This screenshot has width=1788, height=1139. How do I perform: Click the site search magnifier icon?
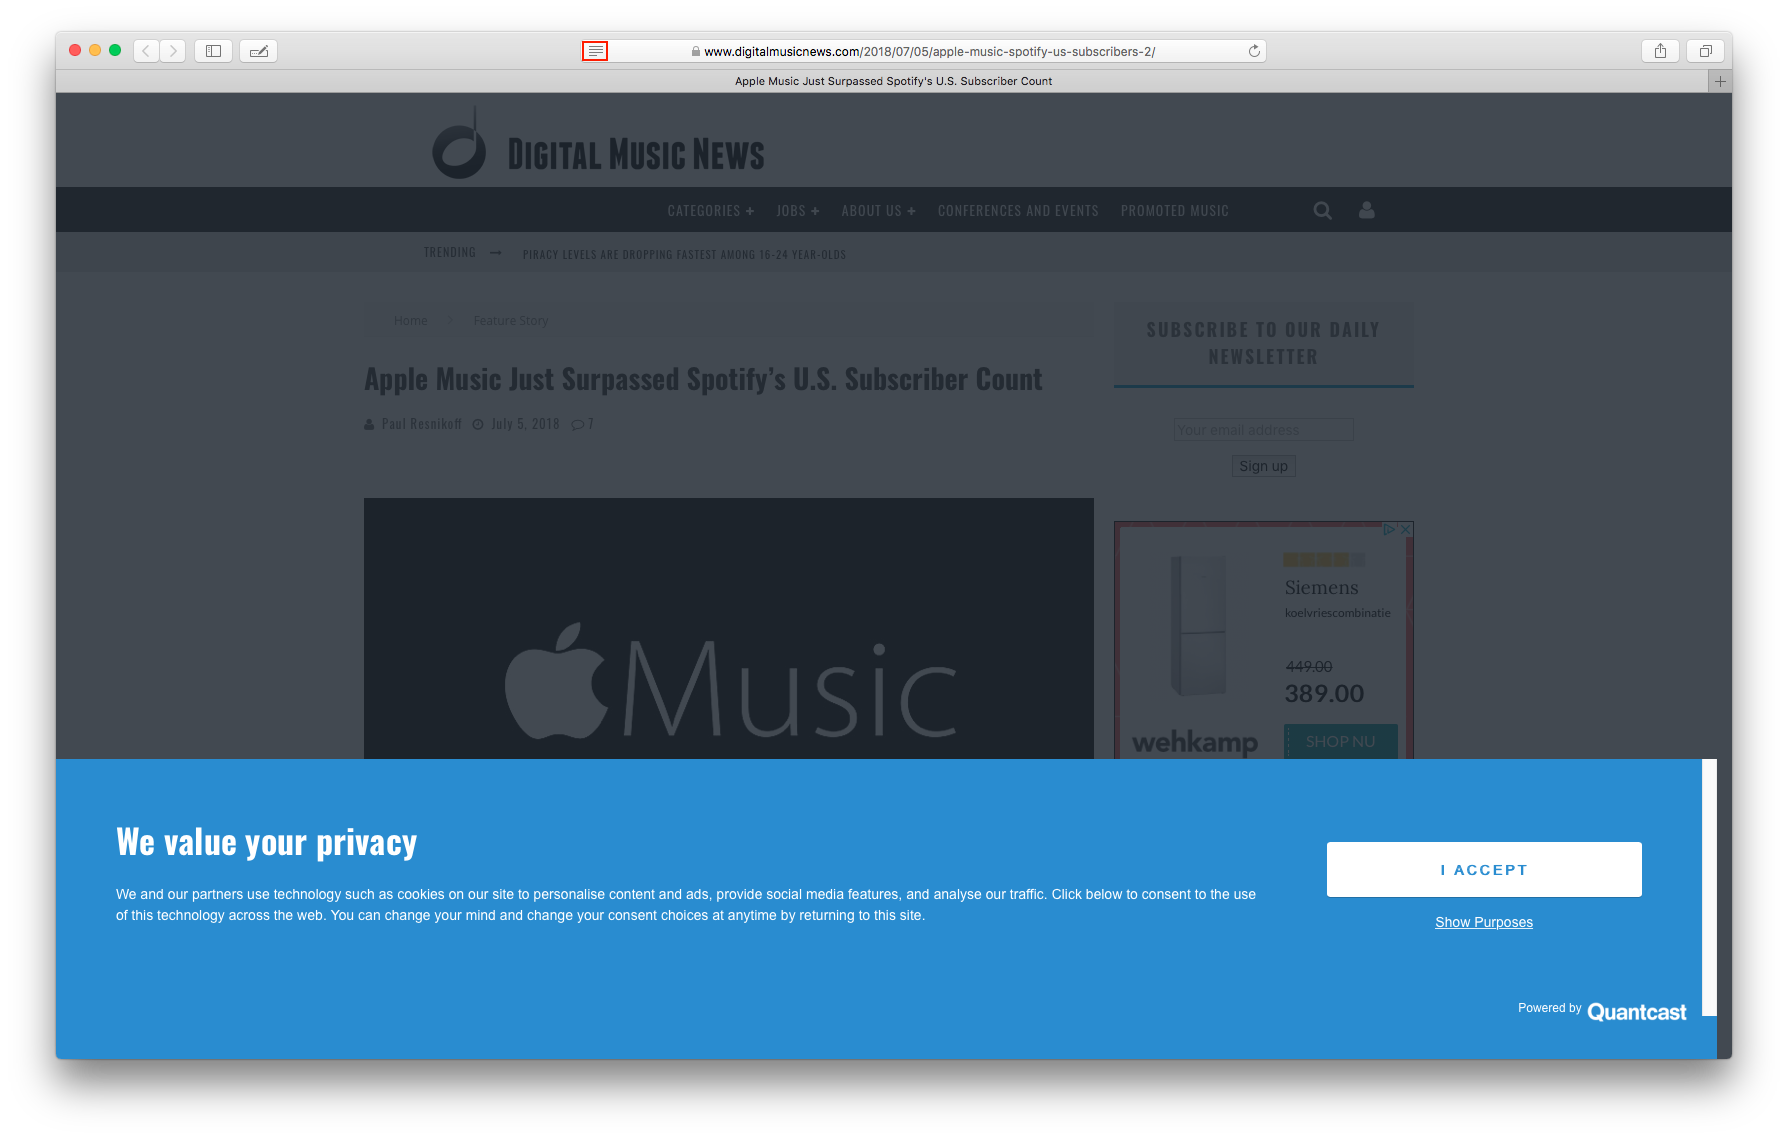click(x=1322, y=210)
